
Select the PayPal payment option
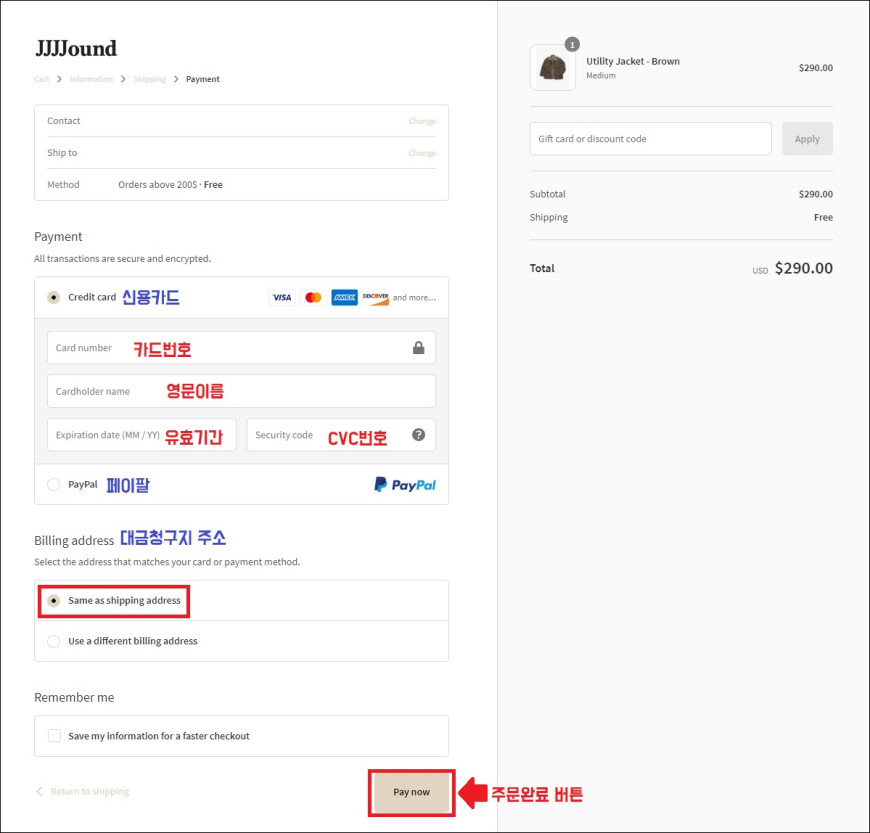(53, 484)
